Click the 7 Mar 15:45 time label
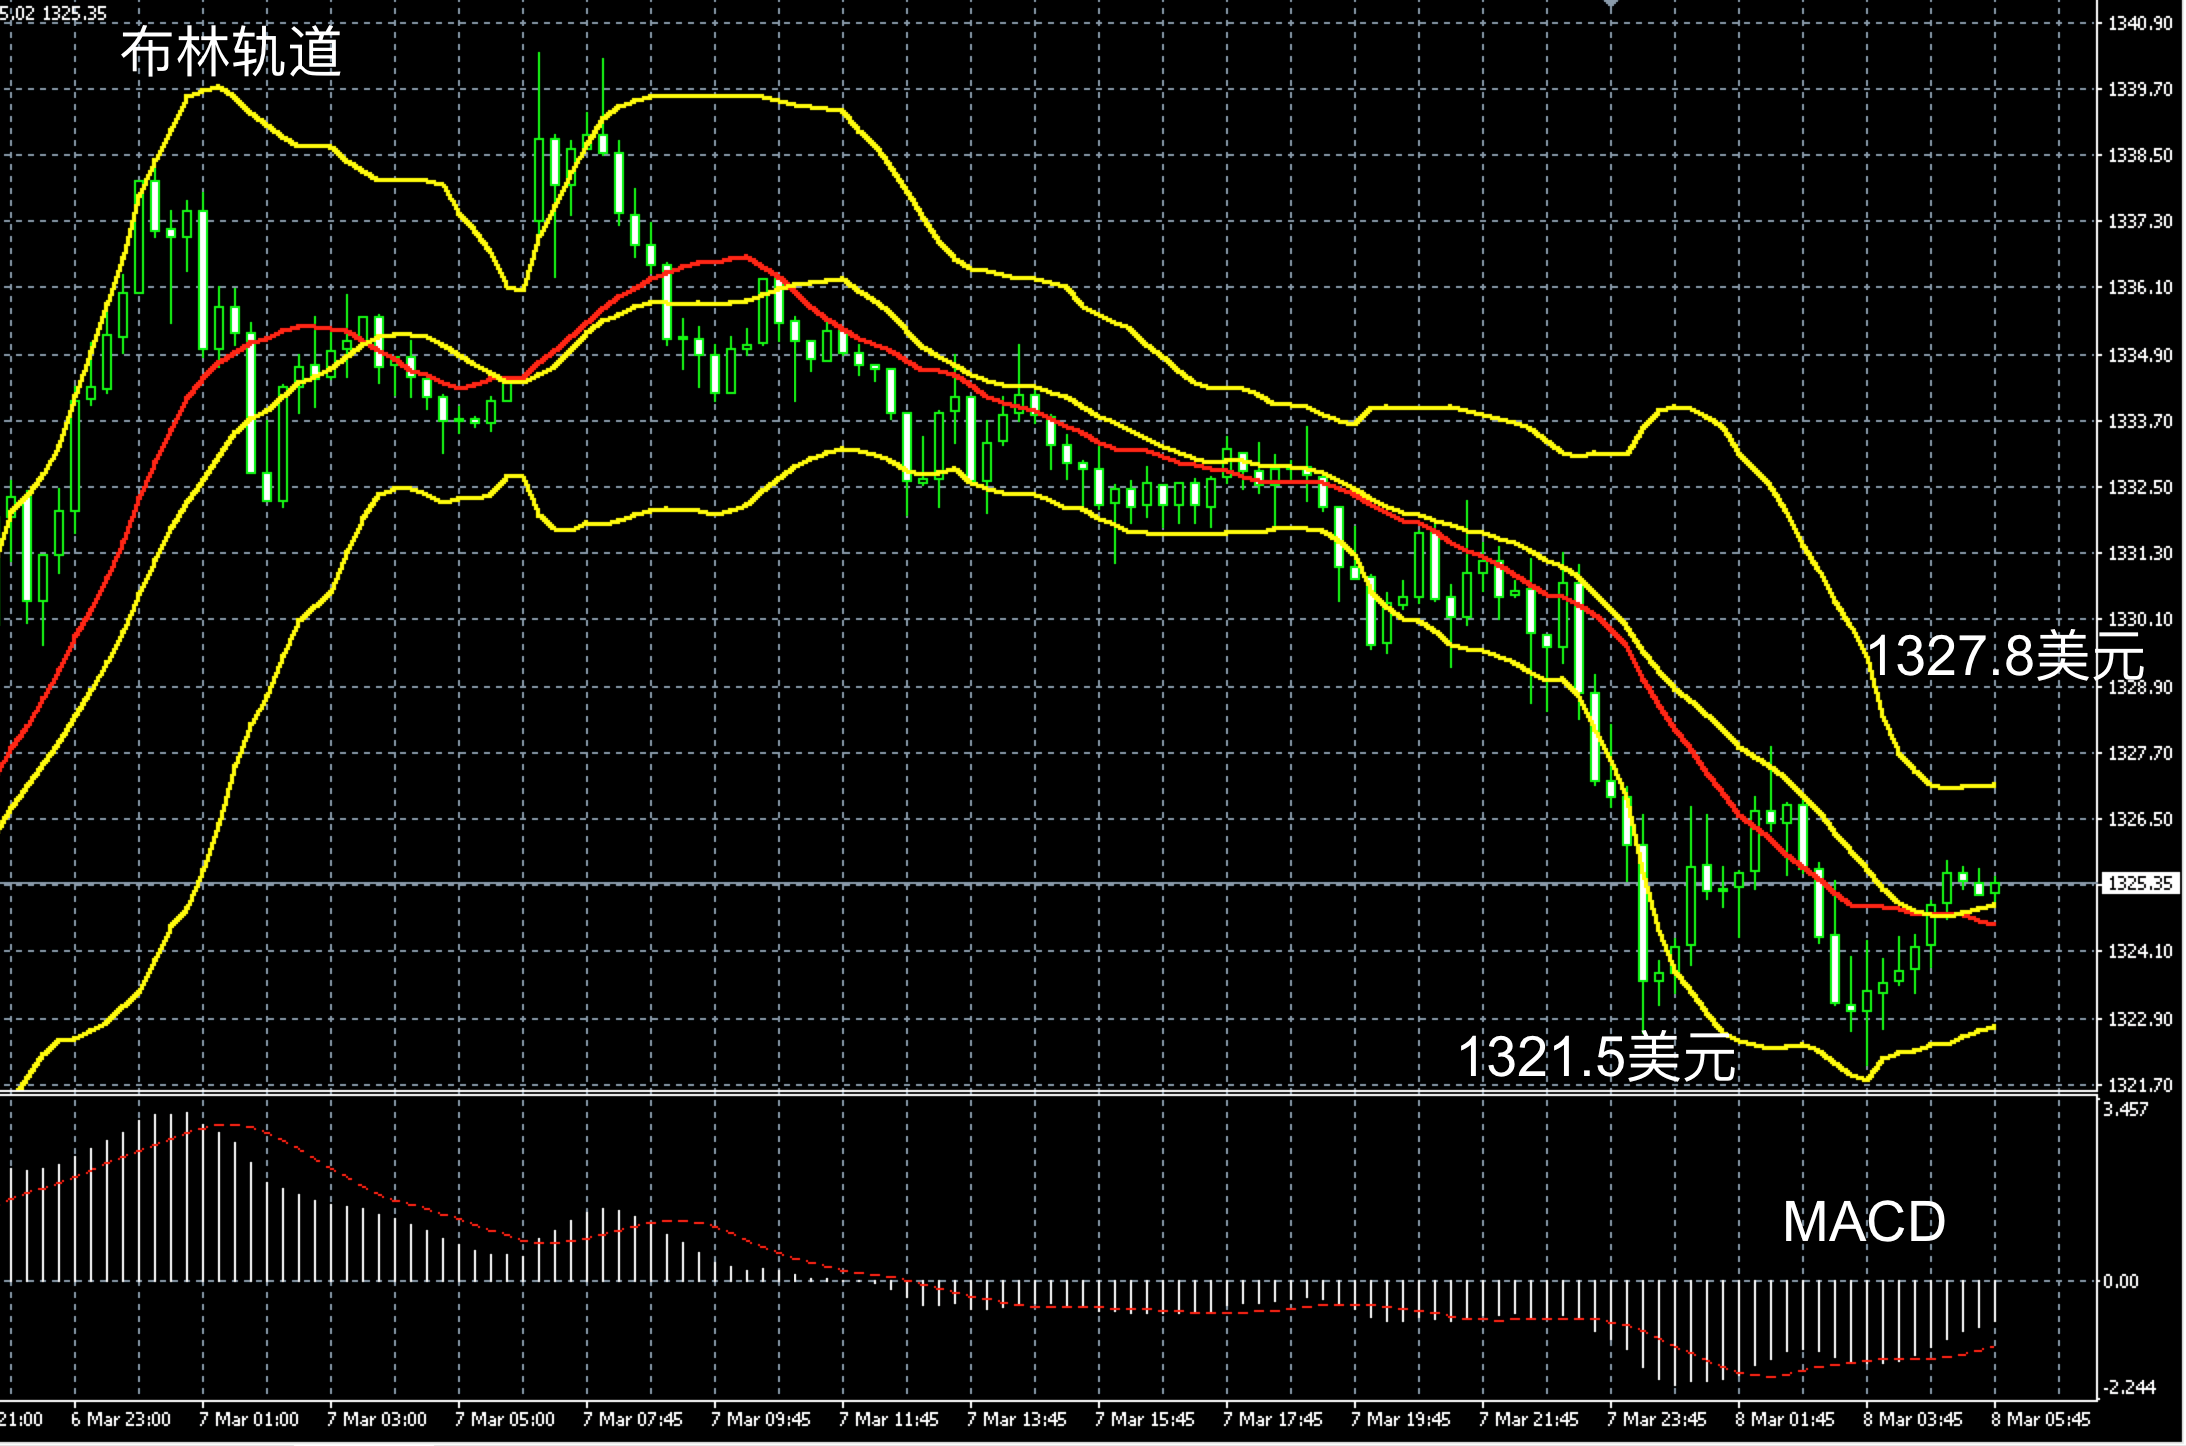Screen dimensions: 2186x1446 pos(1144,1420)
